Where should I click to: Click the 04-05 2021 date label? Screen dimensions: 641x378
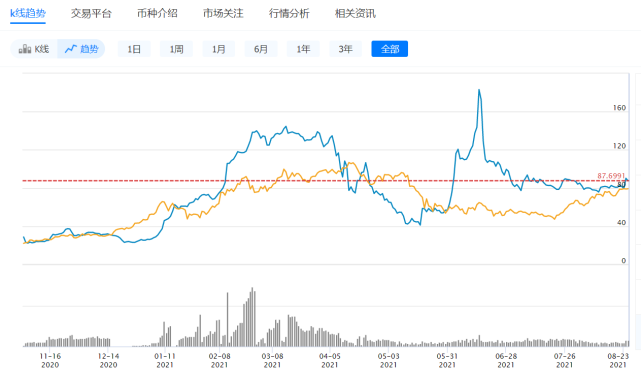(x=329, y=360)
